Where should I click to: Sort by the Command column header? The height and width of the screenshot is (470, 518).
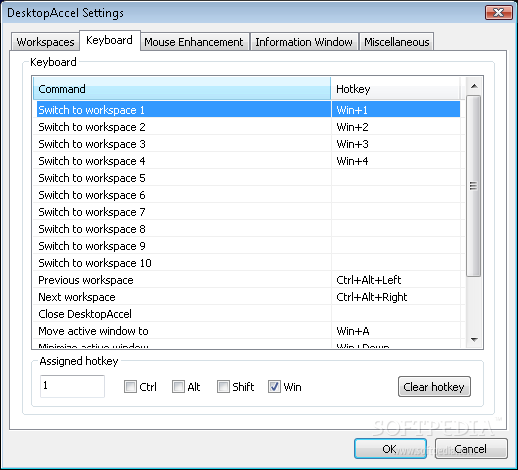[182, 89]
